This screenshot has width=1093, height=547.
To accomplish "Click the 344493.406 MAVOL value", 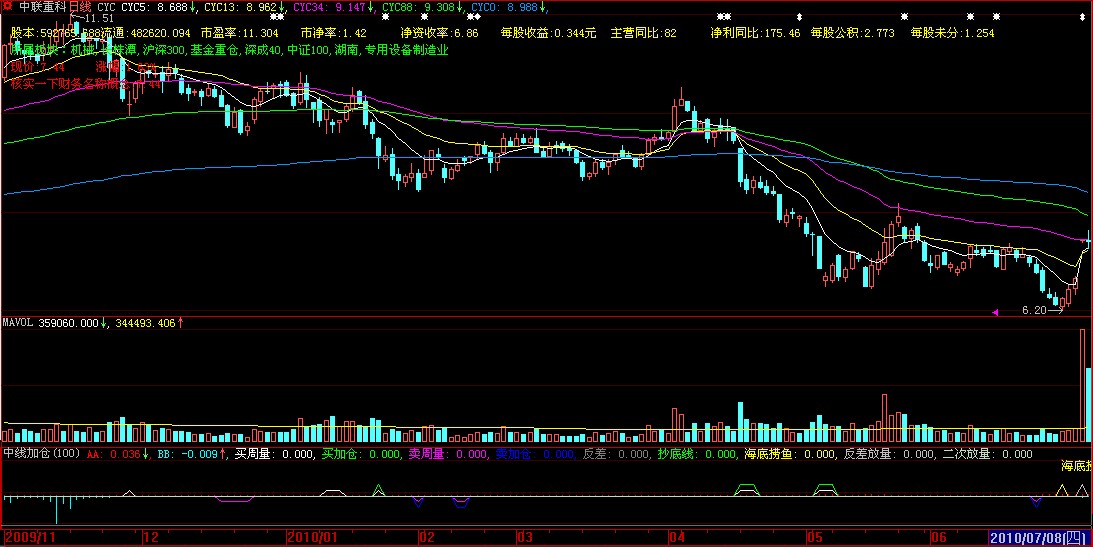I will 147,323.
